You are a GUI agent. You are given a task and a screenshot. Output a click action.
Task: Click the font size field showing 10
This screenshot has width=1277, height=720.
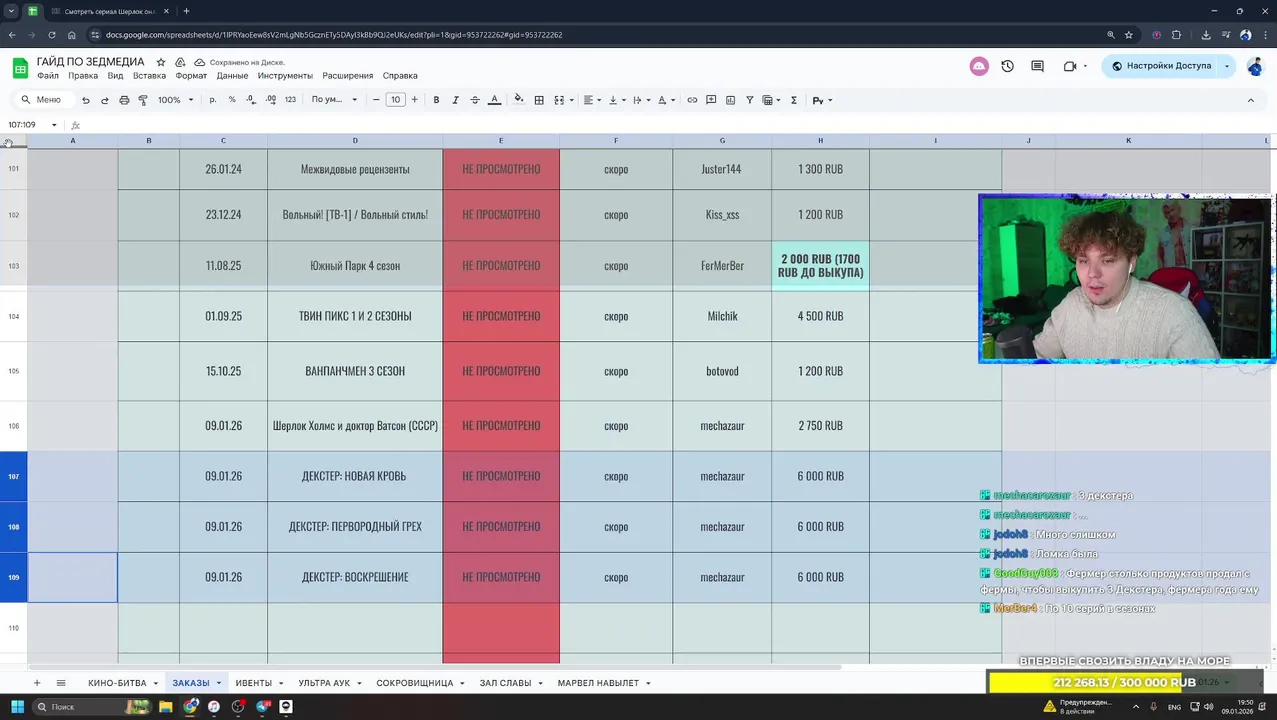[395, 100]
